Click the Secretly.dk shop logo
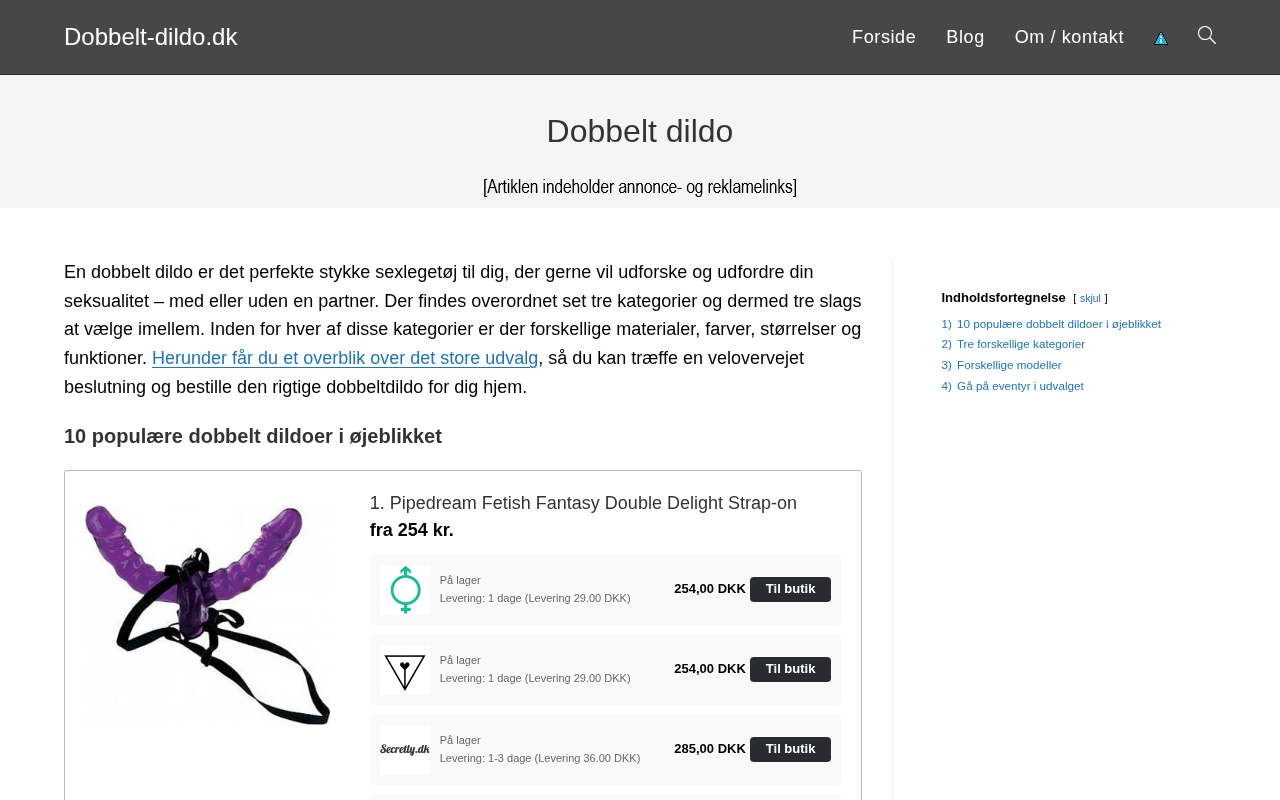Viewport: 1280px width, 800px height. point(405,750)
